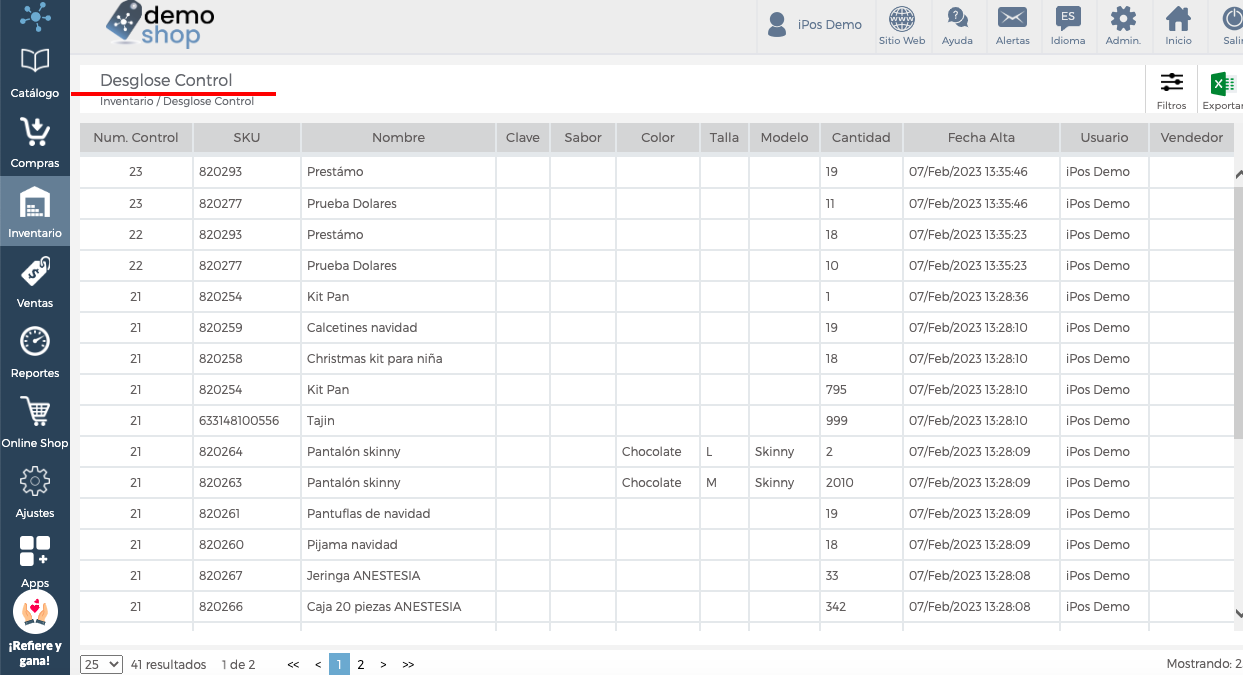Screen dimensions: 1243x675
Task: Open the iPos Demo user profile
Action: 815,25
